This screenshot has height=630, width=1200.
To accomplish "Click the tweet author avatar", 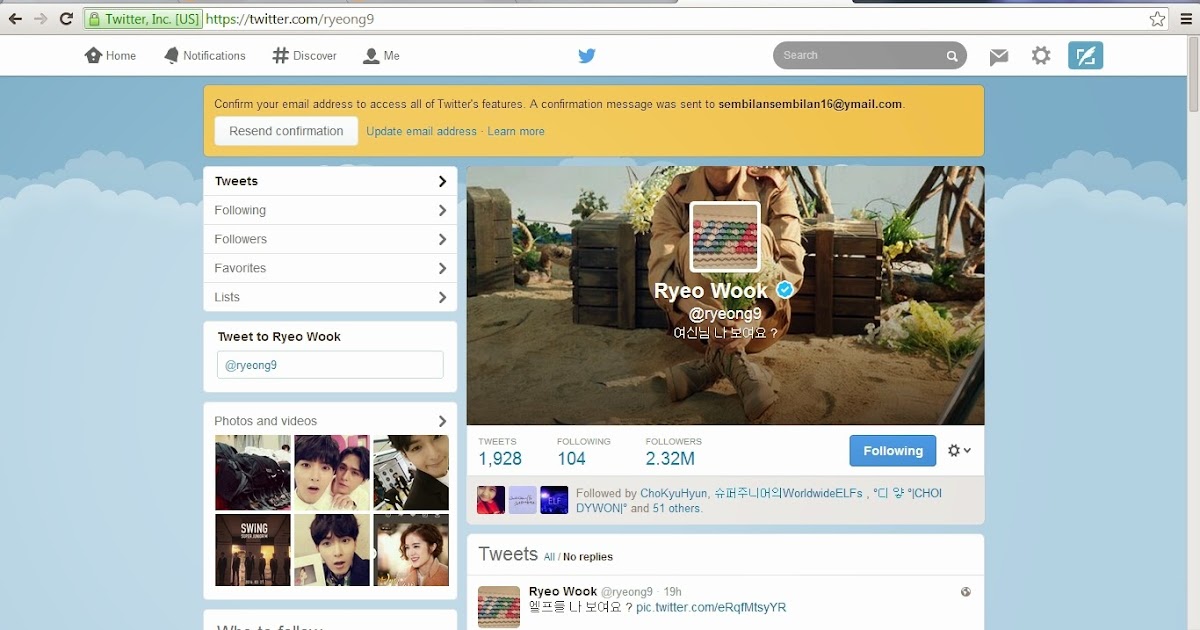I will [499, 607].
